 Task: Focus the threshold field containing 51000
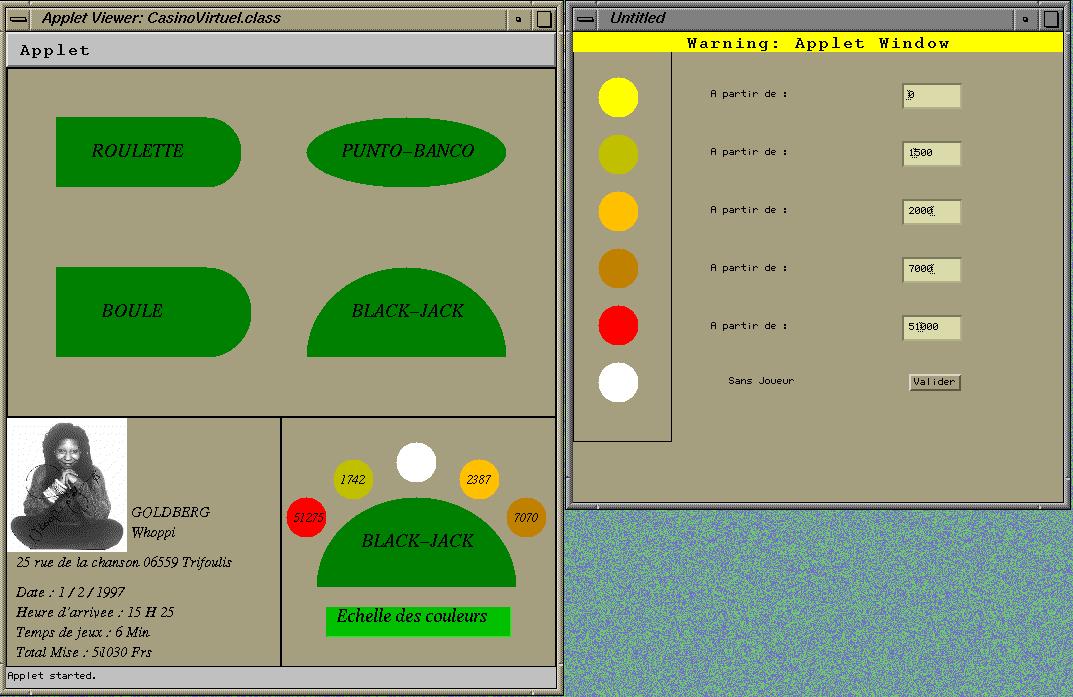(x=931, y=327)
